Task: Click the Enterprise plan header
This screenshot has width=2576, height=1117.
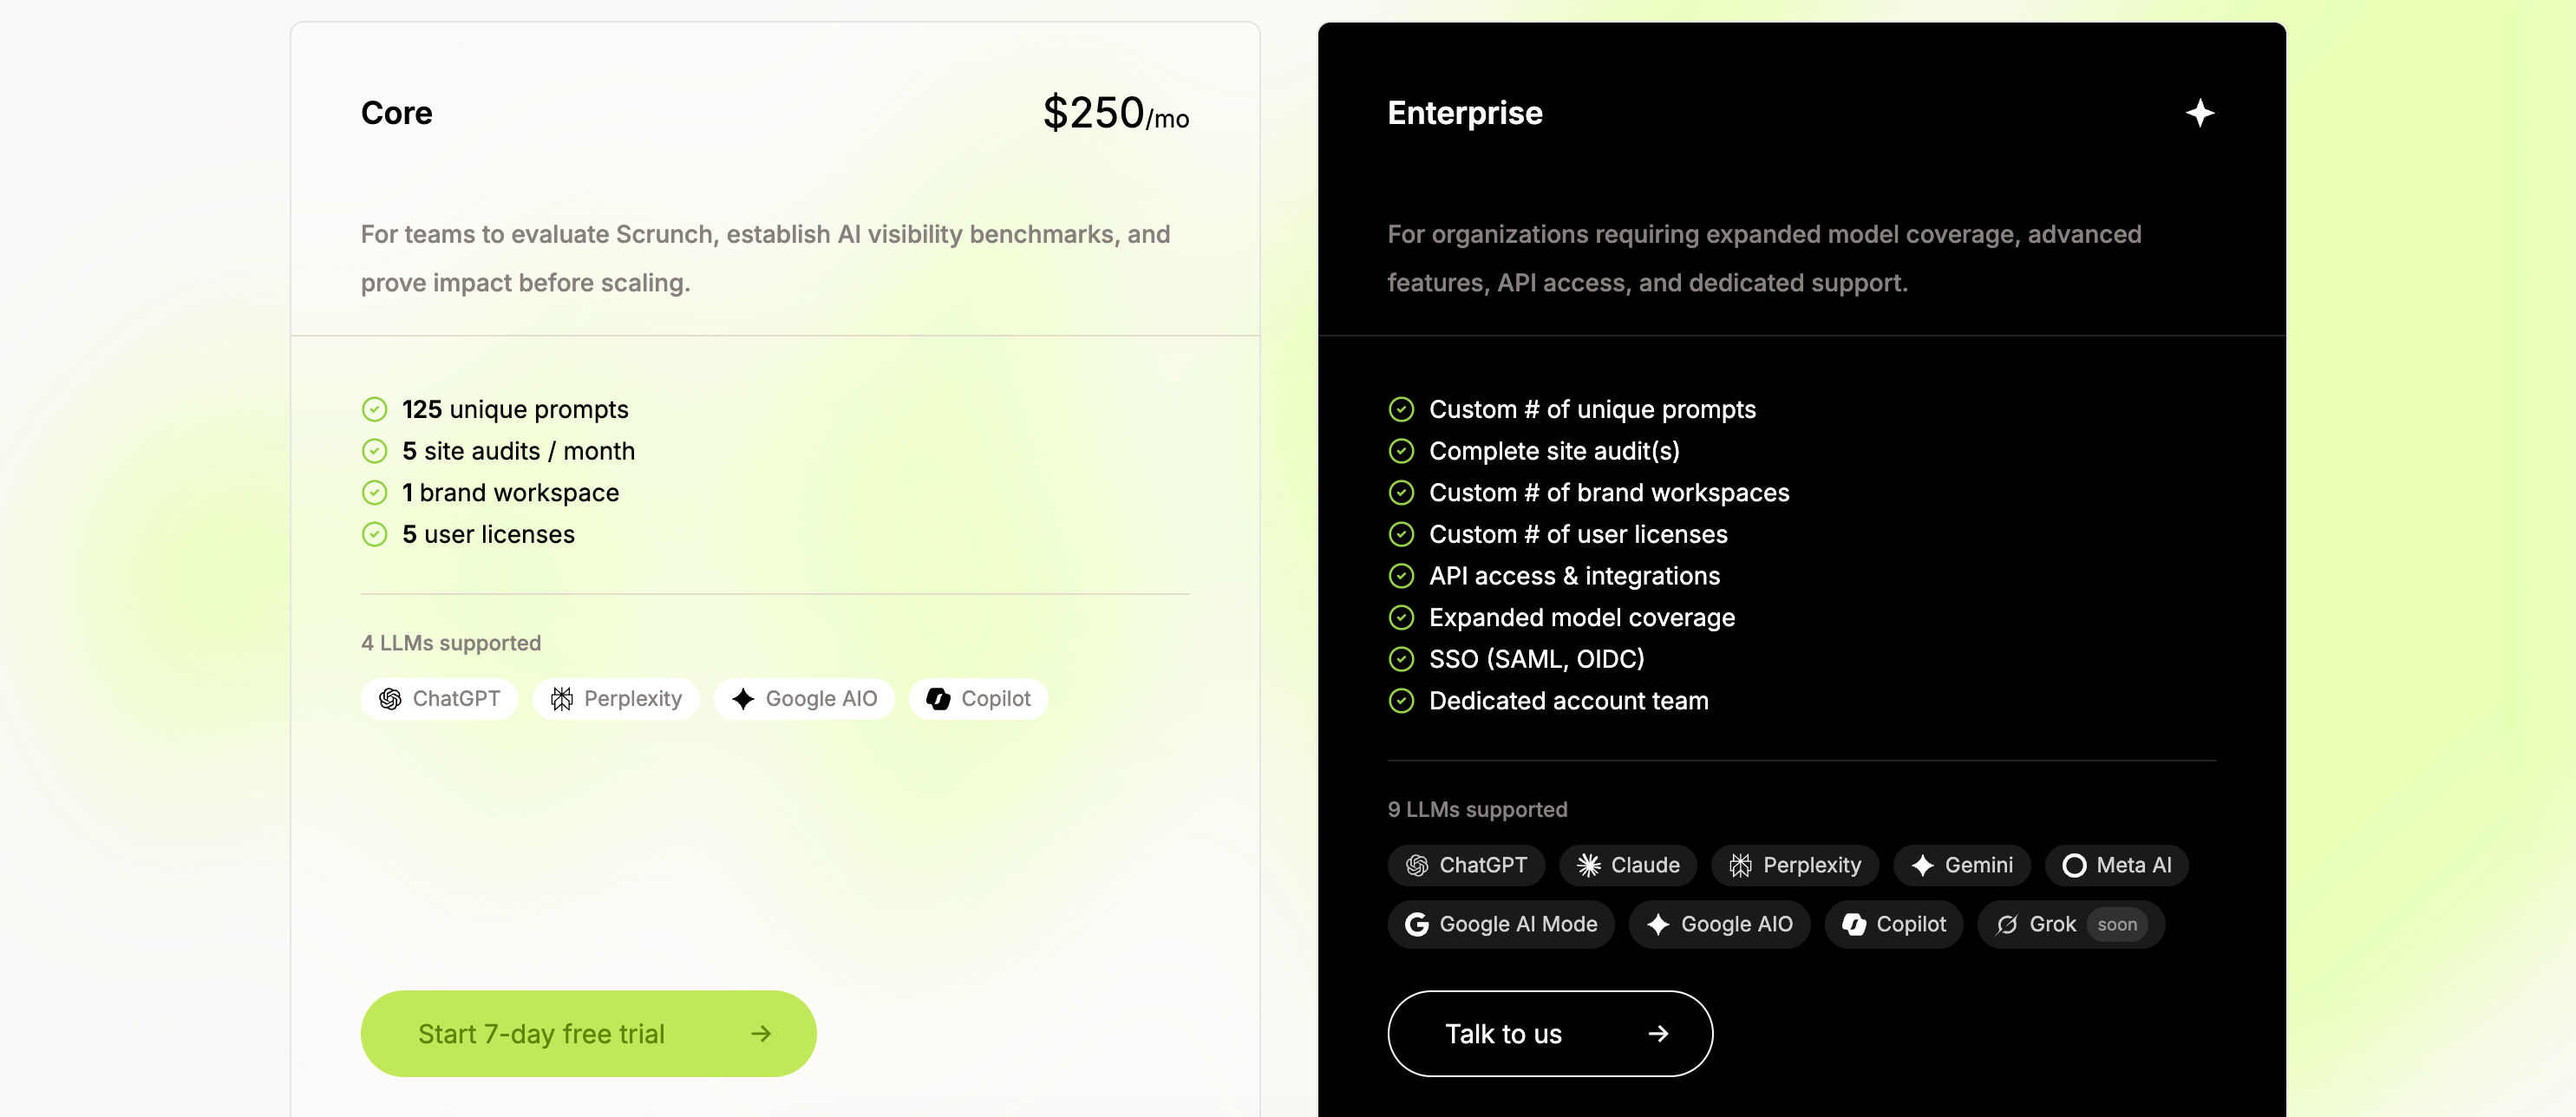Action: 1464,112
